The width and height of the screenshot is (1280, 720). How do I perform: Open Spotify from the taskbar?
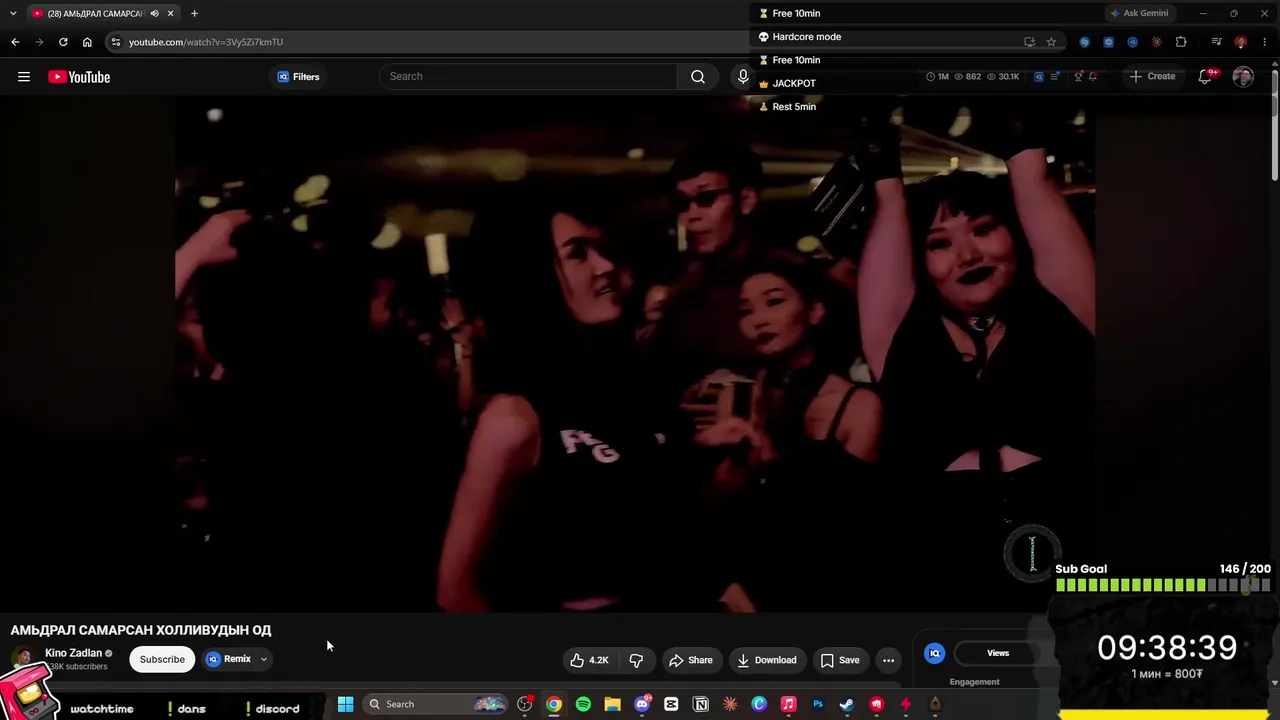(583, 704)
